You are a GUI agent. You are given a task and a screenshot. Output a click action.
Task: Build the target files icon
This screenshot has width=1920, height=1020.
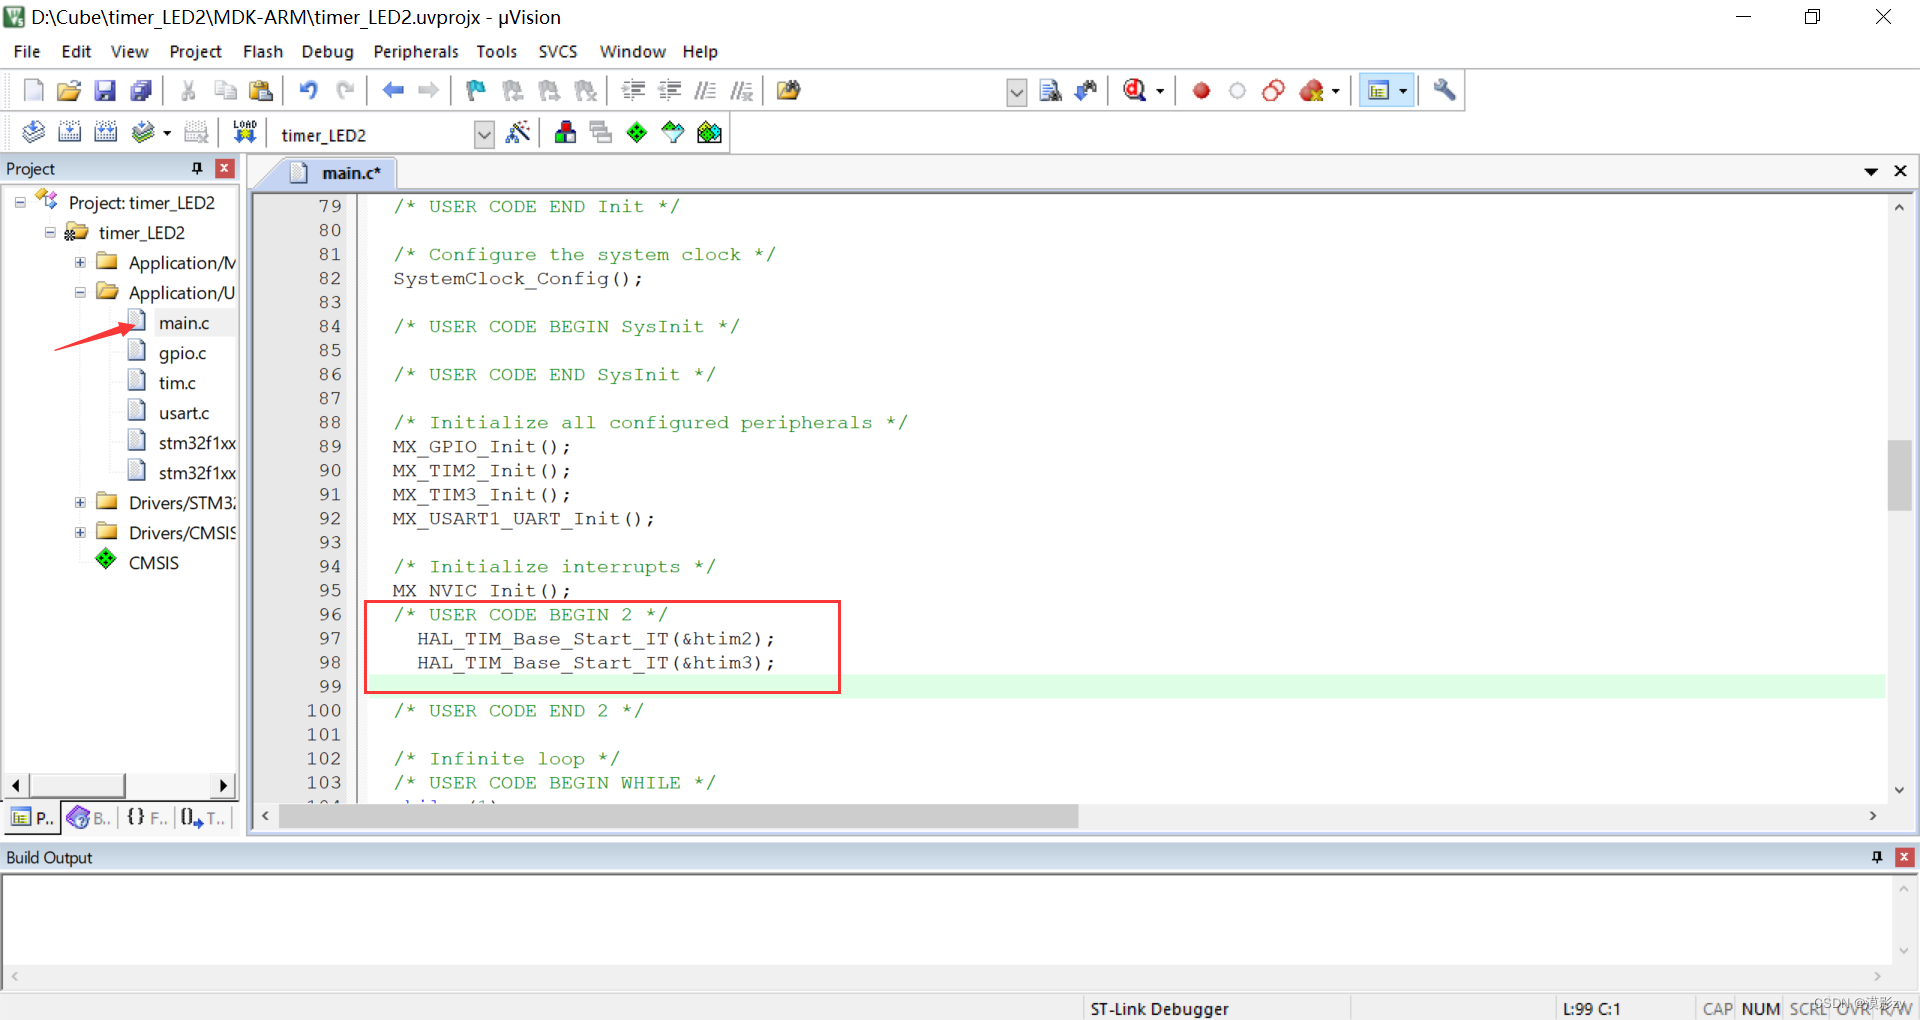coord(69,132)
